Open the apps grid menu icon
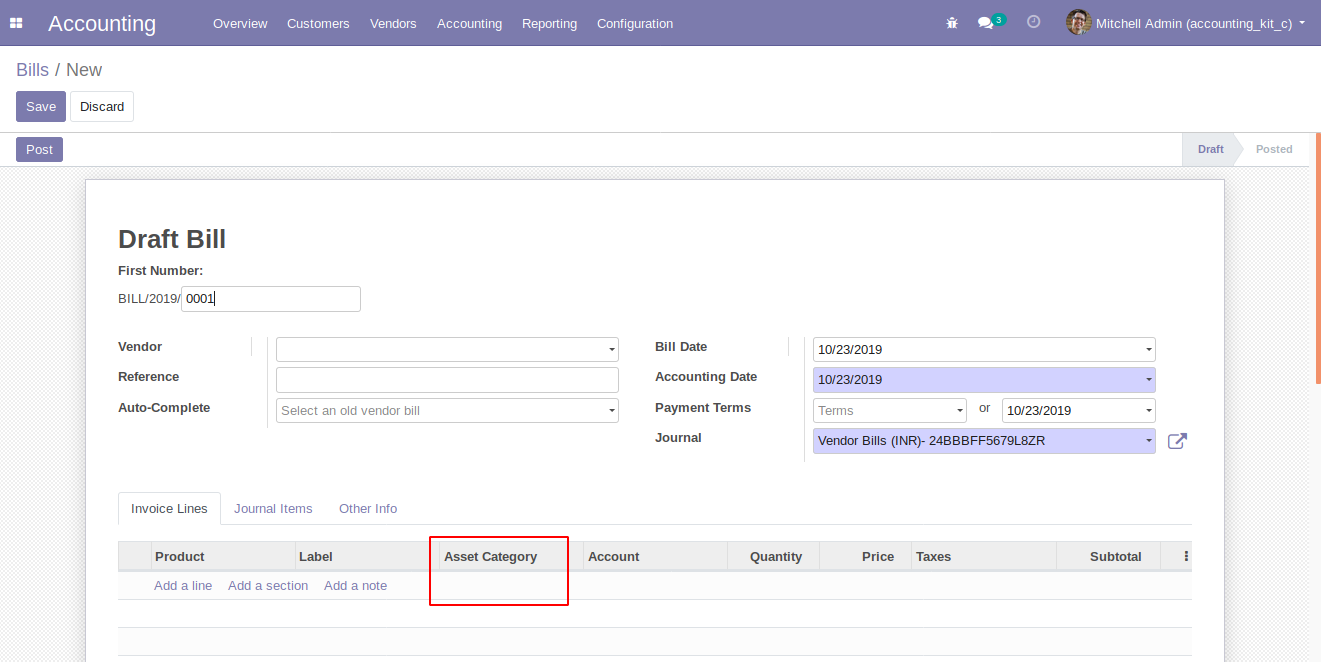Image resolution: width=1321 pixels, height=662 pixels. pos(16,23)
